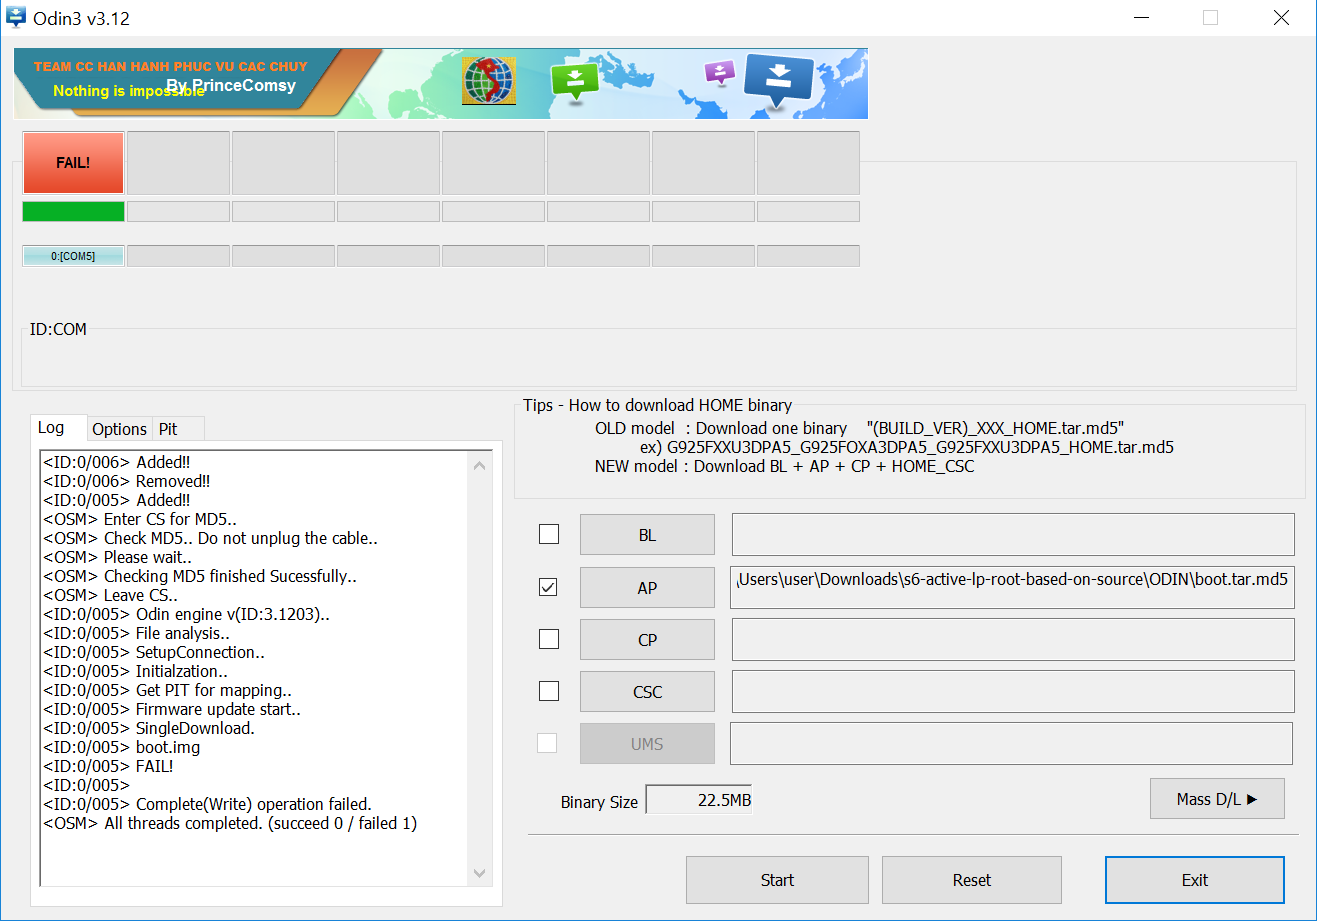
Task: Click log line 'SingleDownload.'
Action: pos(149,728)
